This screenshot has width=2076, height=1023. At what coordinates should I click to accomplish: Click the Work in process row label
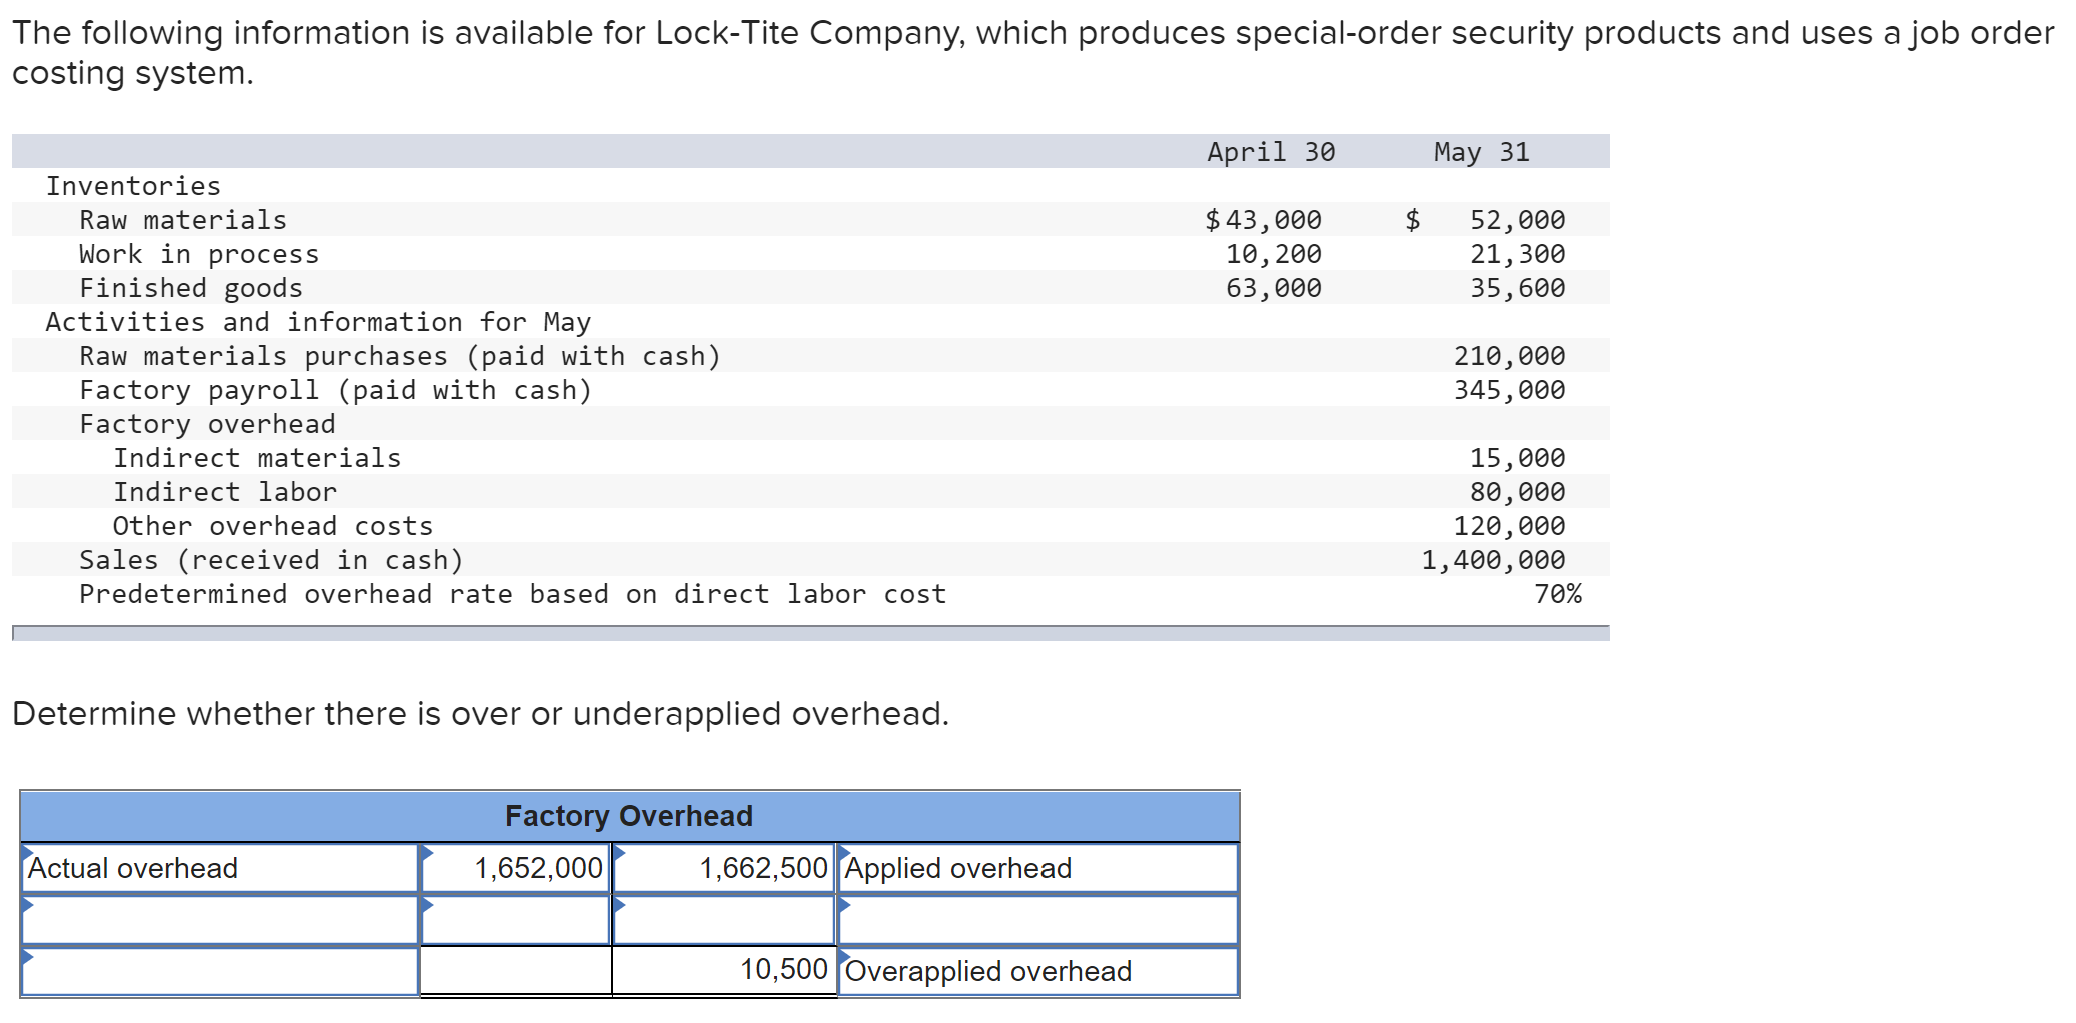[199, 254]
